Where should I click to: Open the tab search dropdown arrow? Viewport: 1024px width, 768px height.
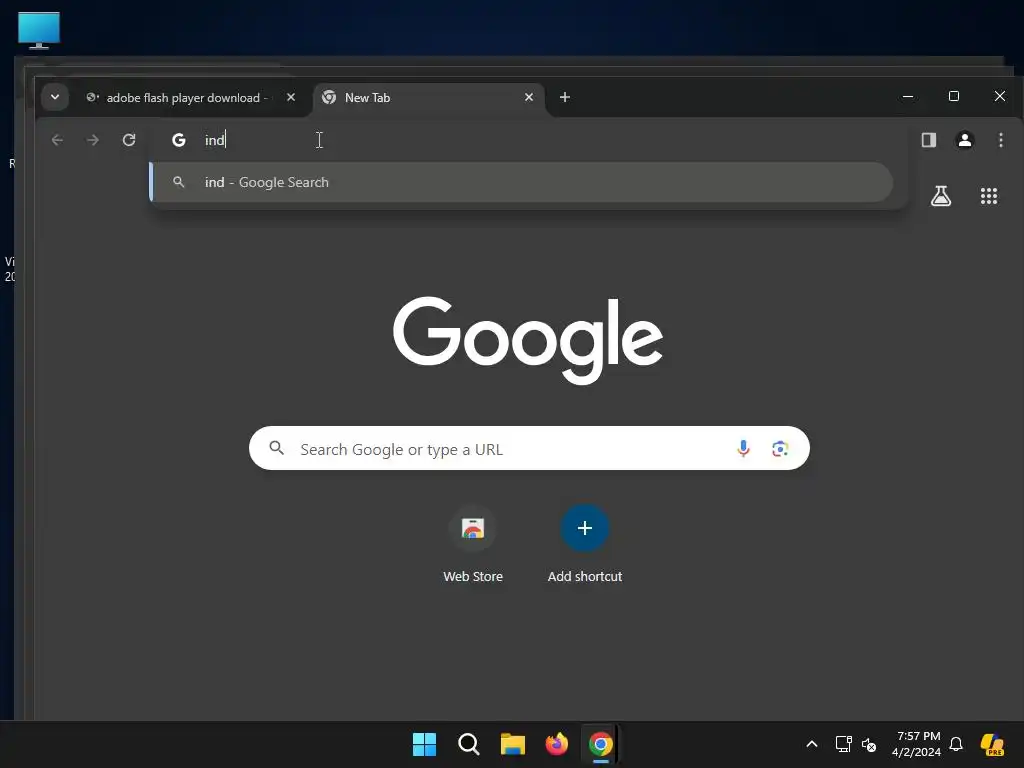coord(55,97)
